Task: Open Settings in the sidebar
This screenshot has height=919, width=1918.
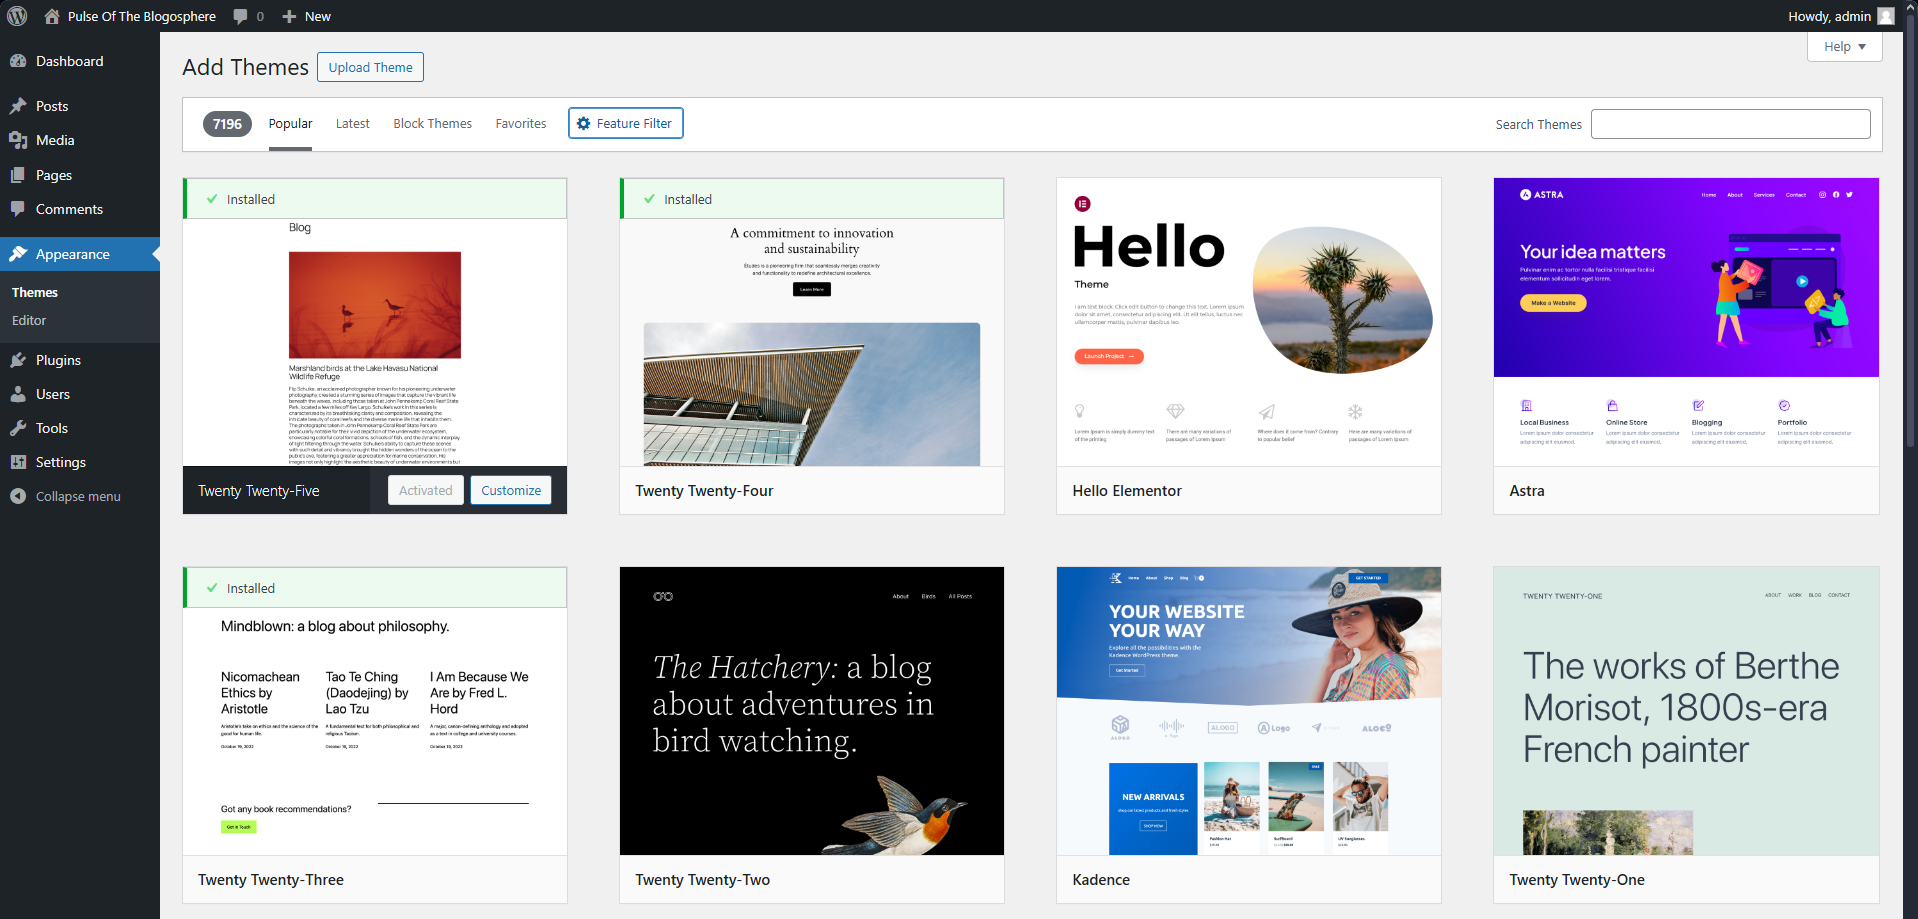Action: click(60, 462)
